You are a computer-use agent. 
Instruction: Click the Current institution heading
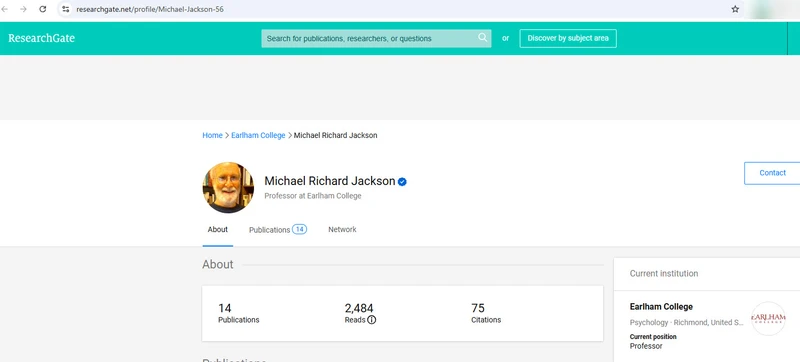tap(664, 273)
